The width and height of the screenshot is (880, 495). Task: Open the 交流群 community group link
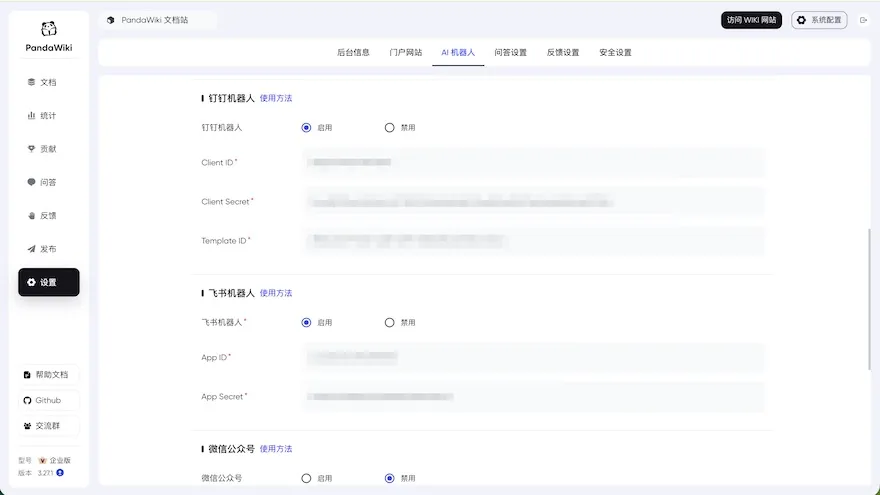pyautogui.click(x=49, y=426)
